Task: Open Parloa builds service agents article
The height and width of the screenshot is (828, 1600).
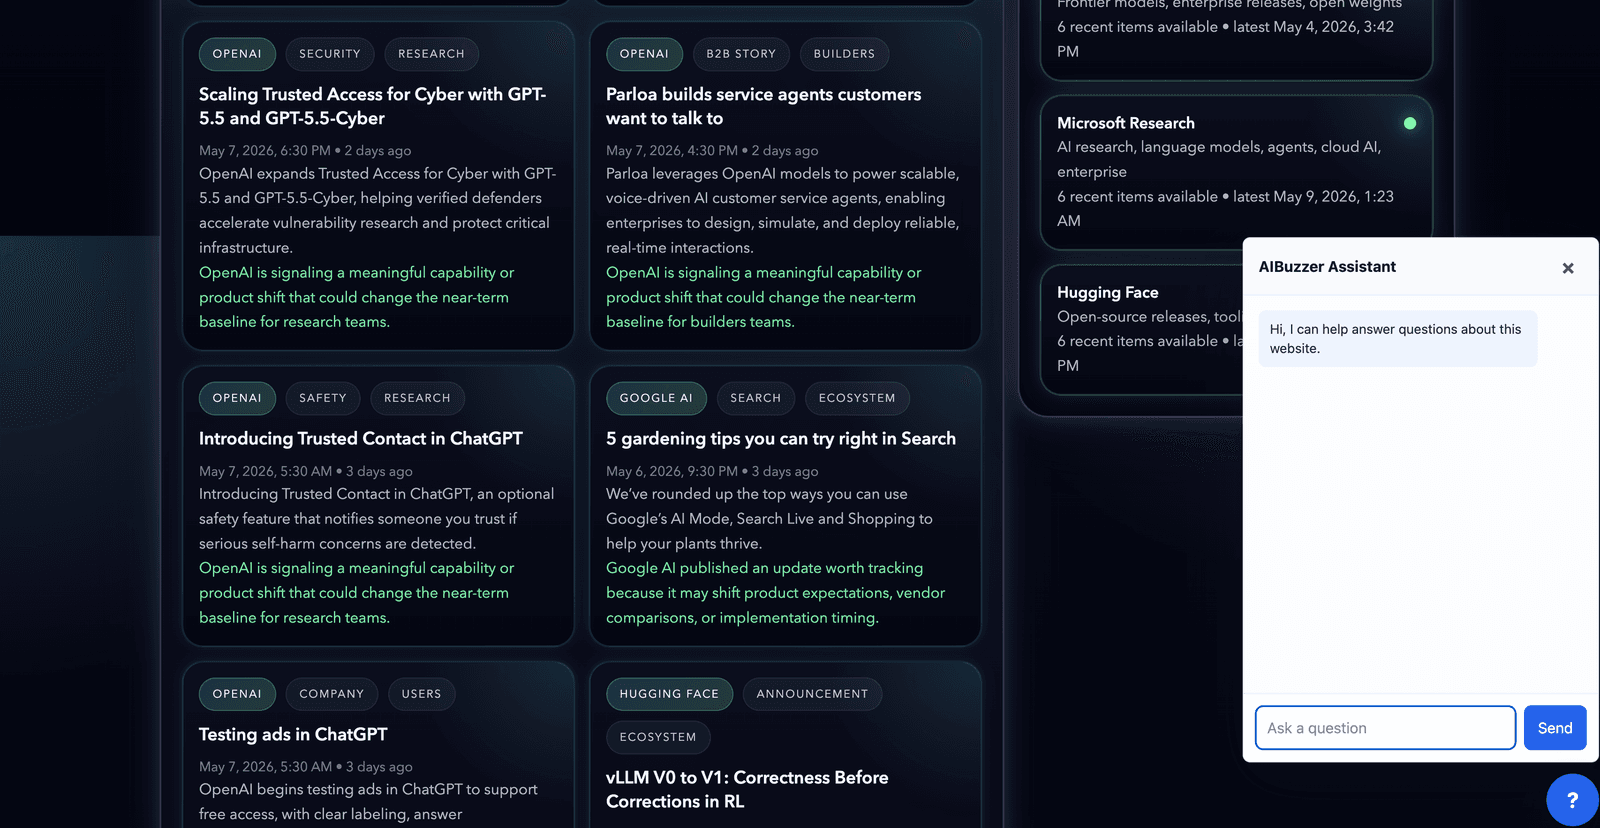Action: [763, 106]
